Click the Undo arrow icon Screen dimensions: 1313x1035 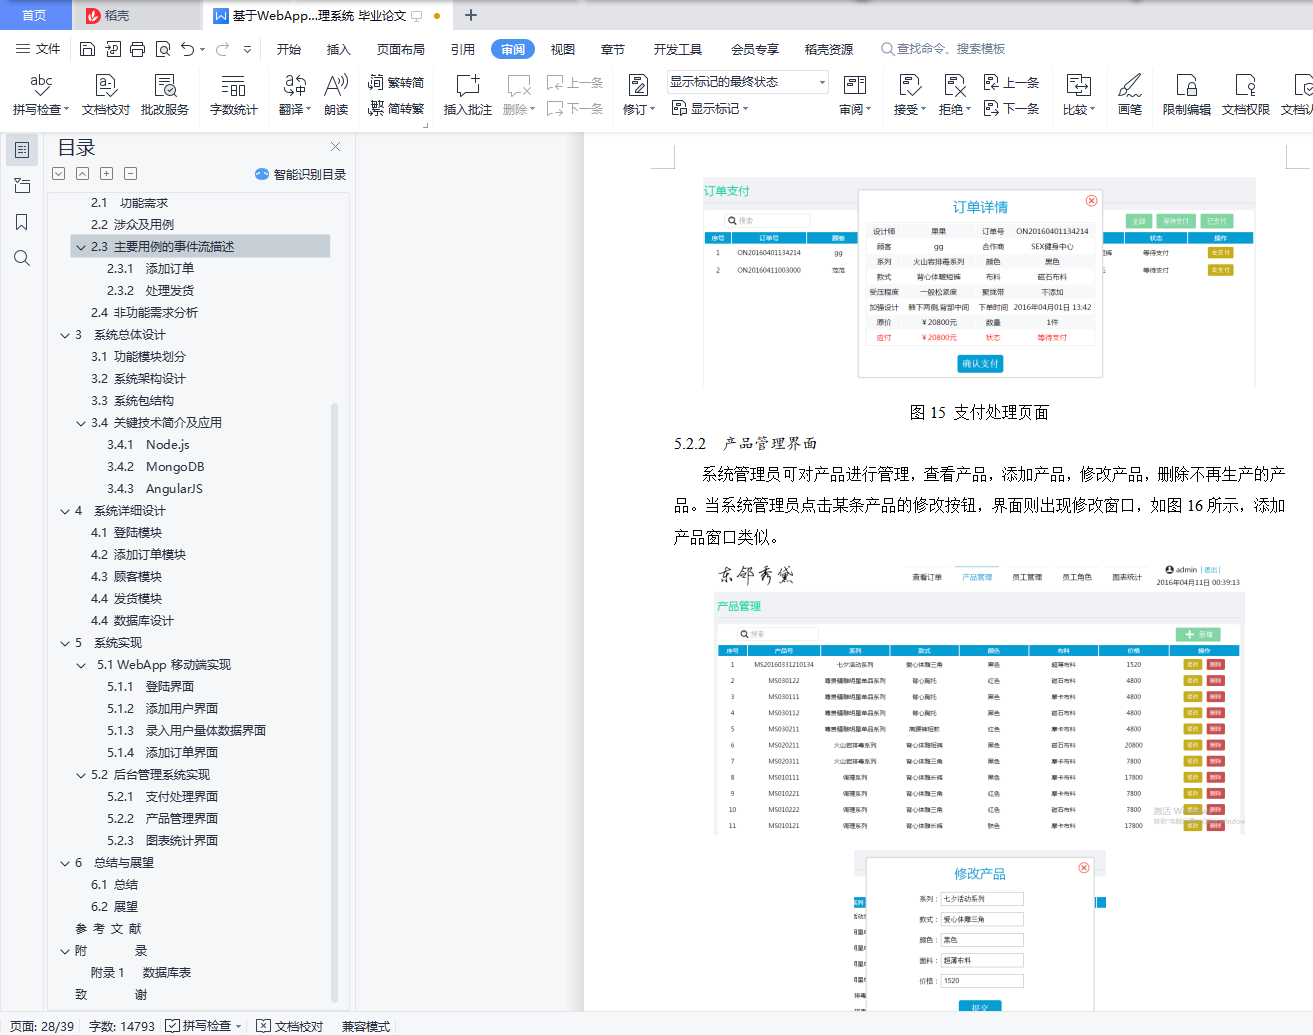pos(188,49)
